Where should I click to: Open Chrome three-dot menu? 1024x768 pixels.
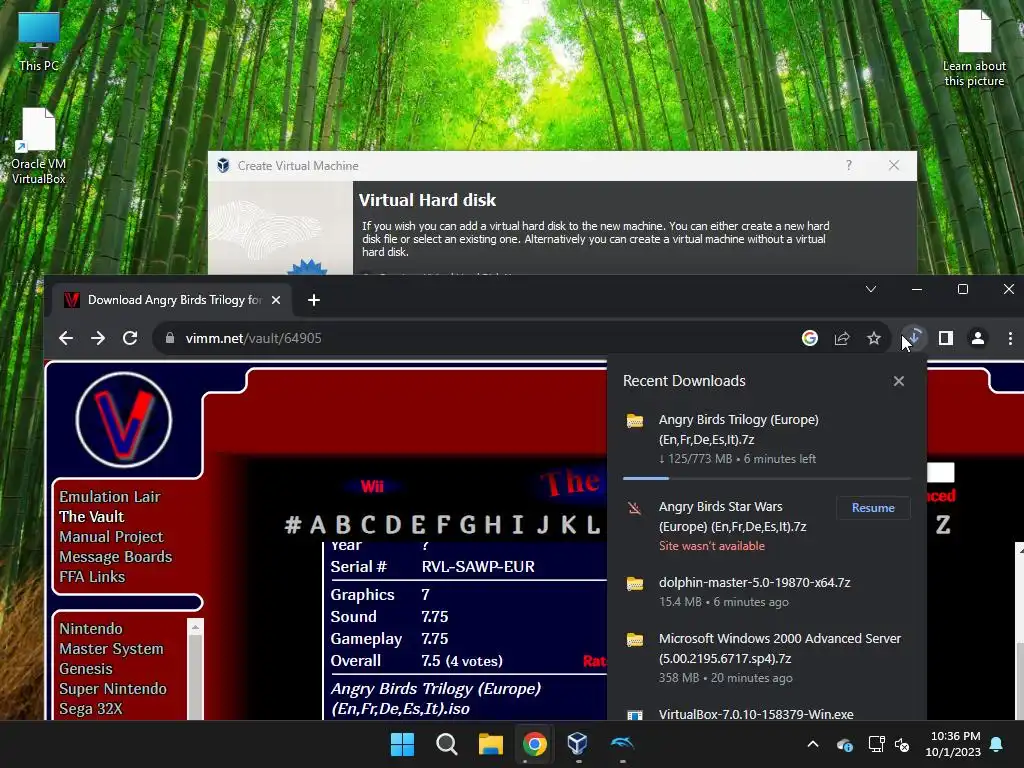(x=1010, y=338)
